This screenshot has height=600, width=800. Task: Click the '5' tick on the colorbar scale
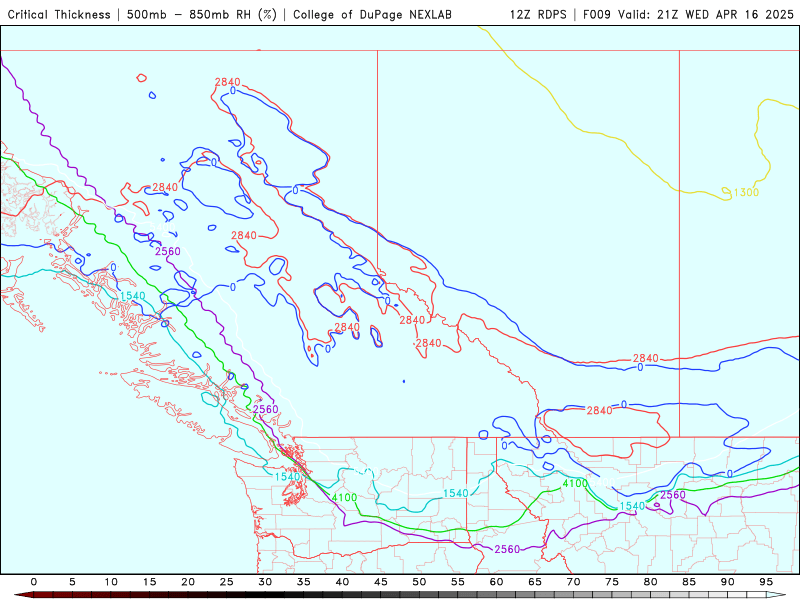72,582
